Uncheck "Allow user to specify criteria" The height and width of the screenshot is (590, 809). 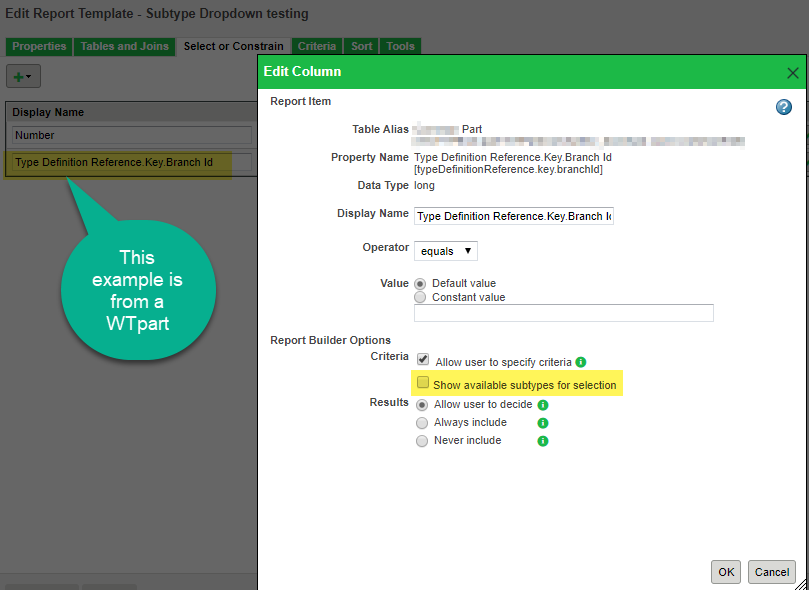pos(422,360)
